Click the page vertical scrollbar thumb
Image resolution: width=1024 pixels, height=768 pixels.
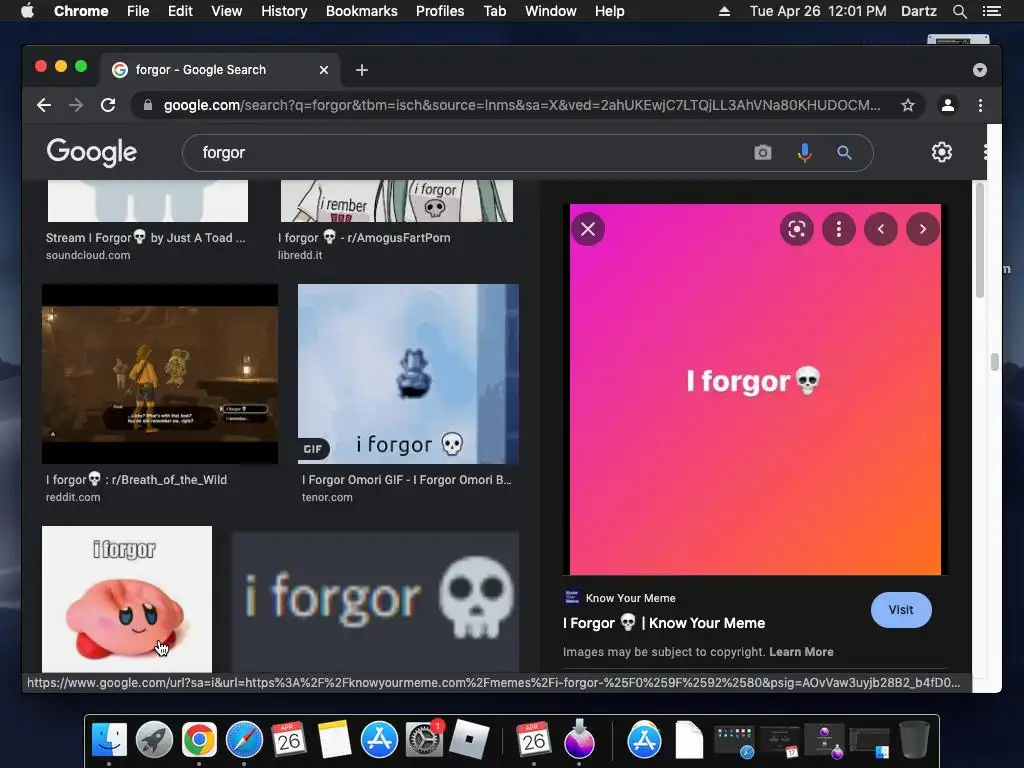(979, 242)
